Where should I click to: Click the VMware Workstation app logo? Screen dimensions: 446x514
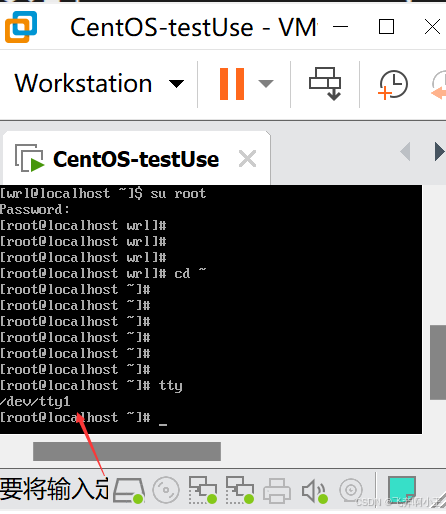(x=21, y=27)
